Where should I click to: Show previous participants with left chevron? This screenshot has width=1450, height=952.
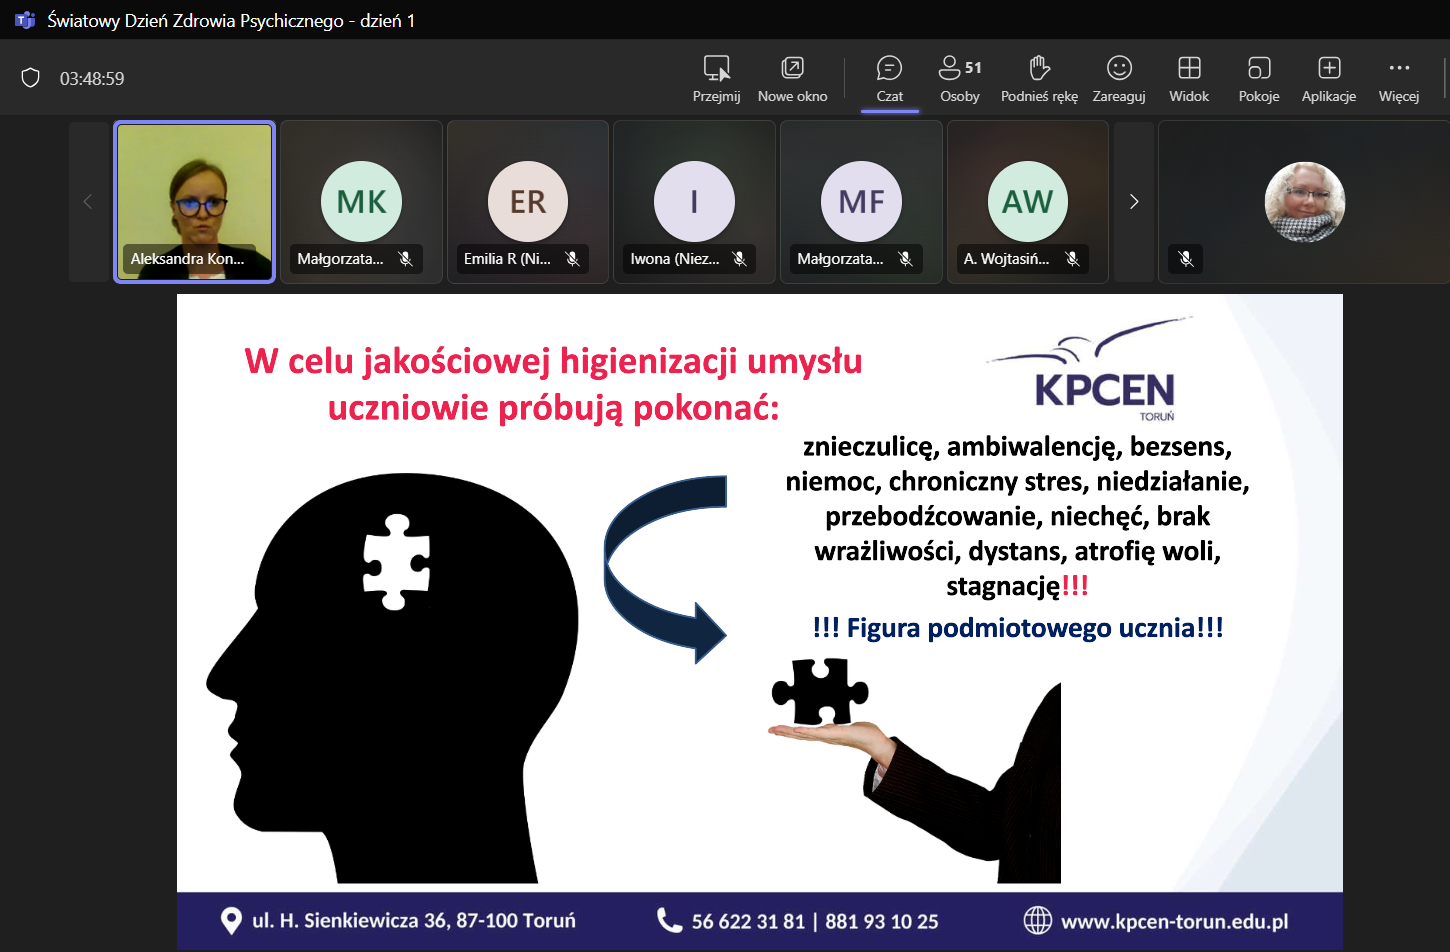[88, 202]
